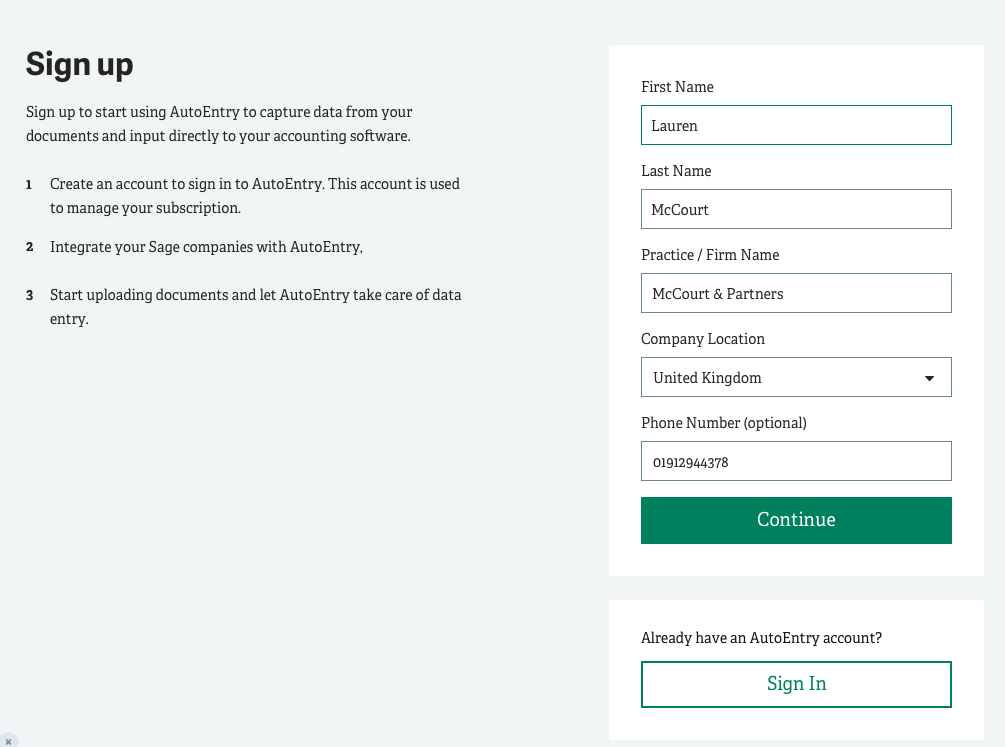Focus the Practice / Firm Name input
1005x747 pixels.
coord(795,294)
